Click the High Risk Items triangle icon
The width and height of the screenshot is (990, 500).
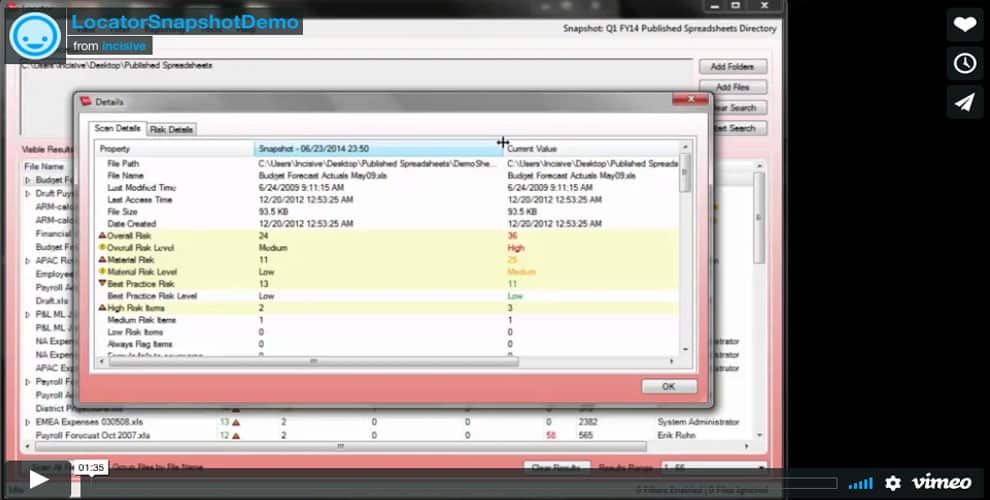coord(102,308)
